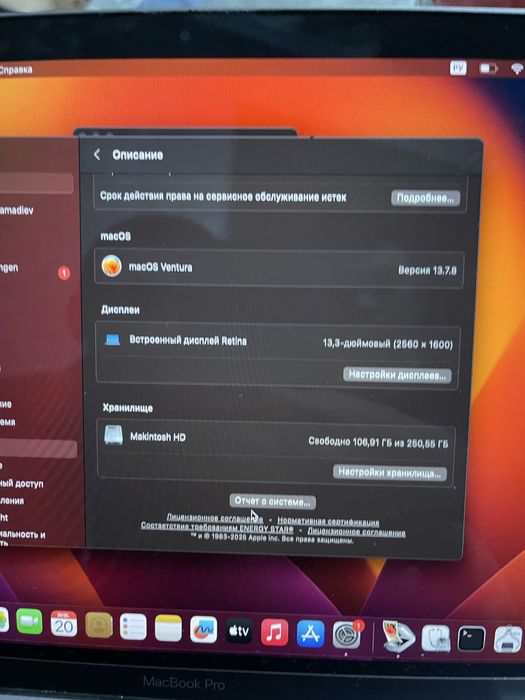Click the Отчет о системе... button
525x700 pixels.
pyautogui.click(x=272, y=501)
